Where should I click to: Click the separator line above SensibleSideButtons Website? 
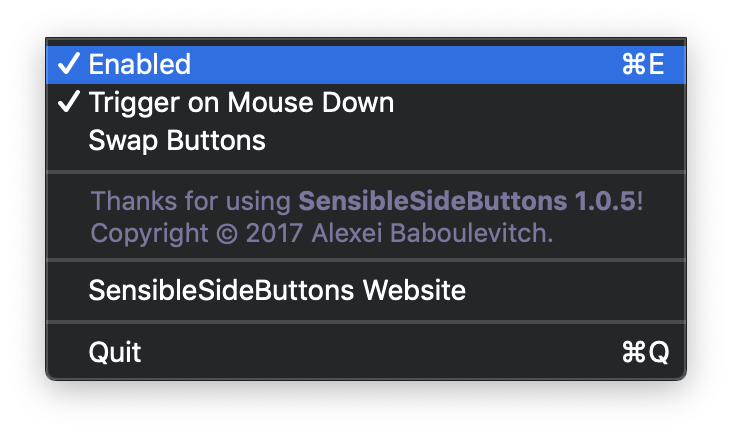(x=366, y=261)
